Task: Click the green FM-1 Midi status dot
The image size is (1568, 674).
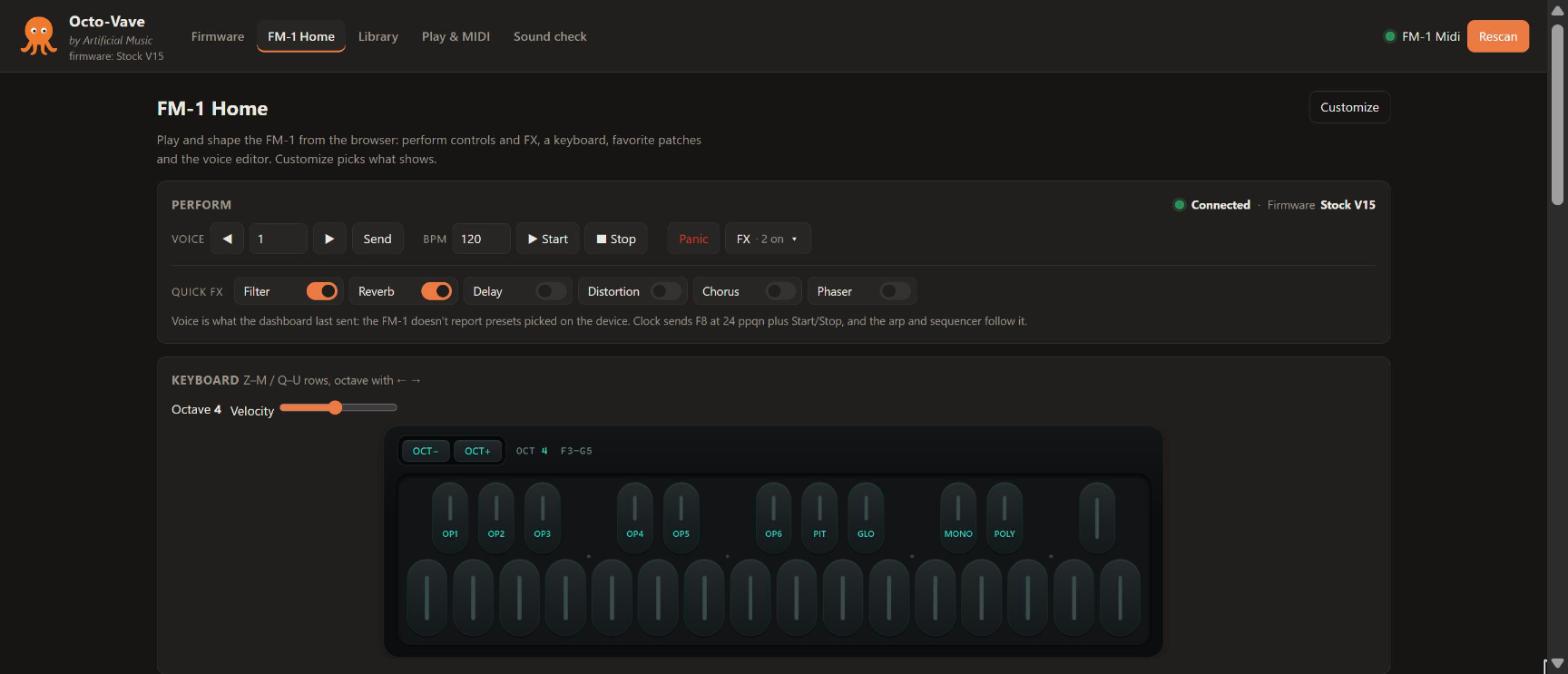Action: [x=1389, y=36]
